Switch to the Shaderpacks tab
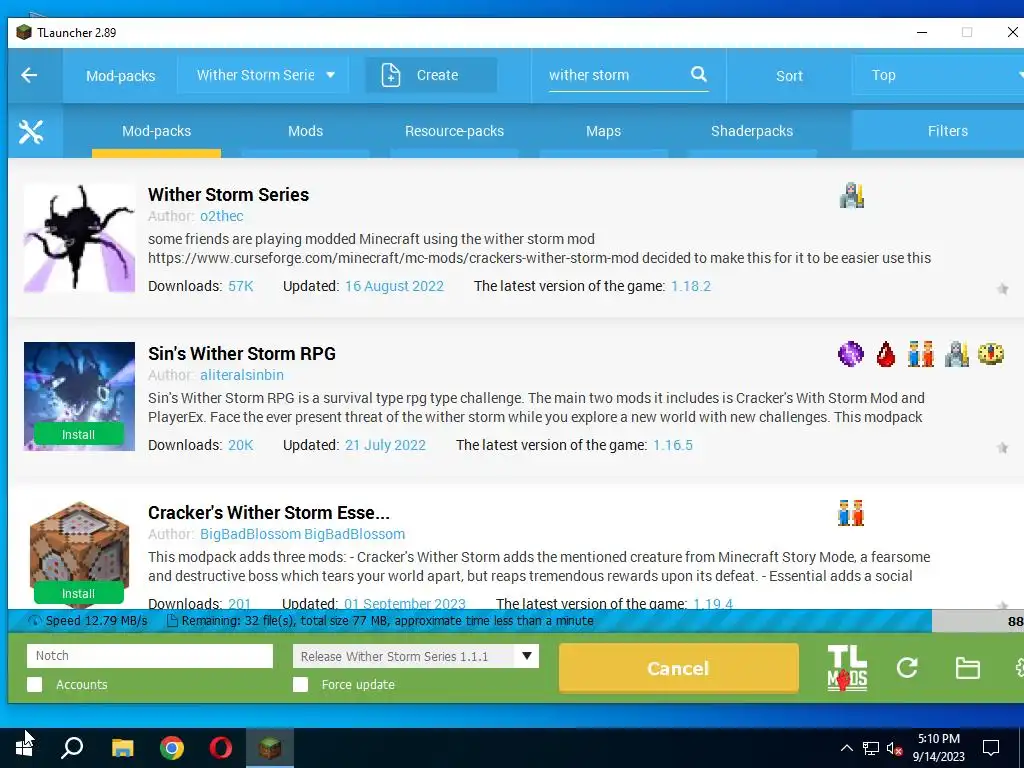The width and height of the screenshot is (1024, 768). point(752,131)
